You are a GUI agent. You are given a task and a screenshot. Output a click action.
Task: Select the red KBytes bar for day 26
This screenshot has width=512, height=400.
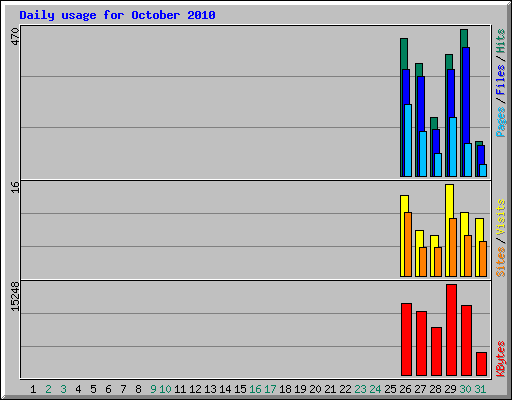pyautogui.click(x=406, y=339)
